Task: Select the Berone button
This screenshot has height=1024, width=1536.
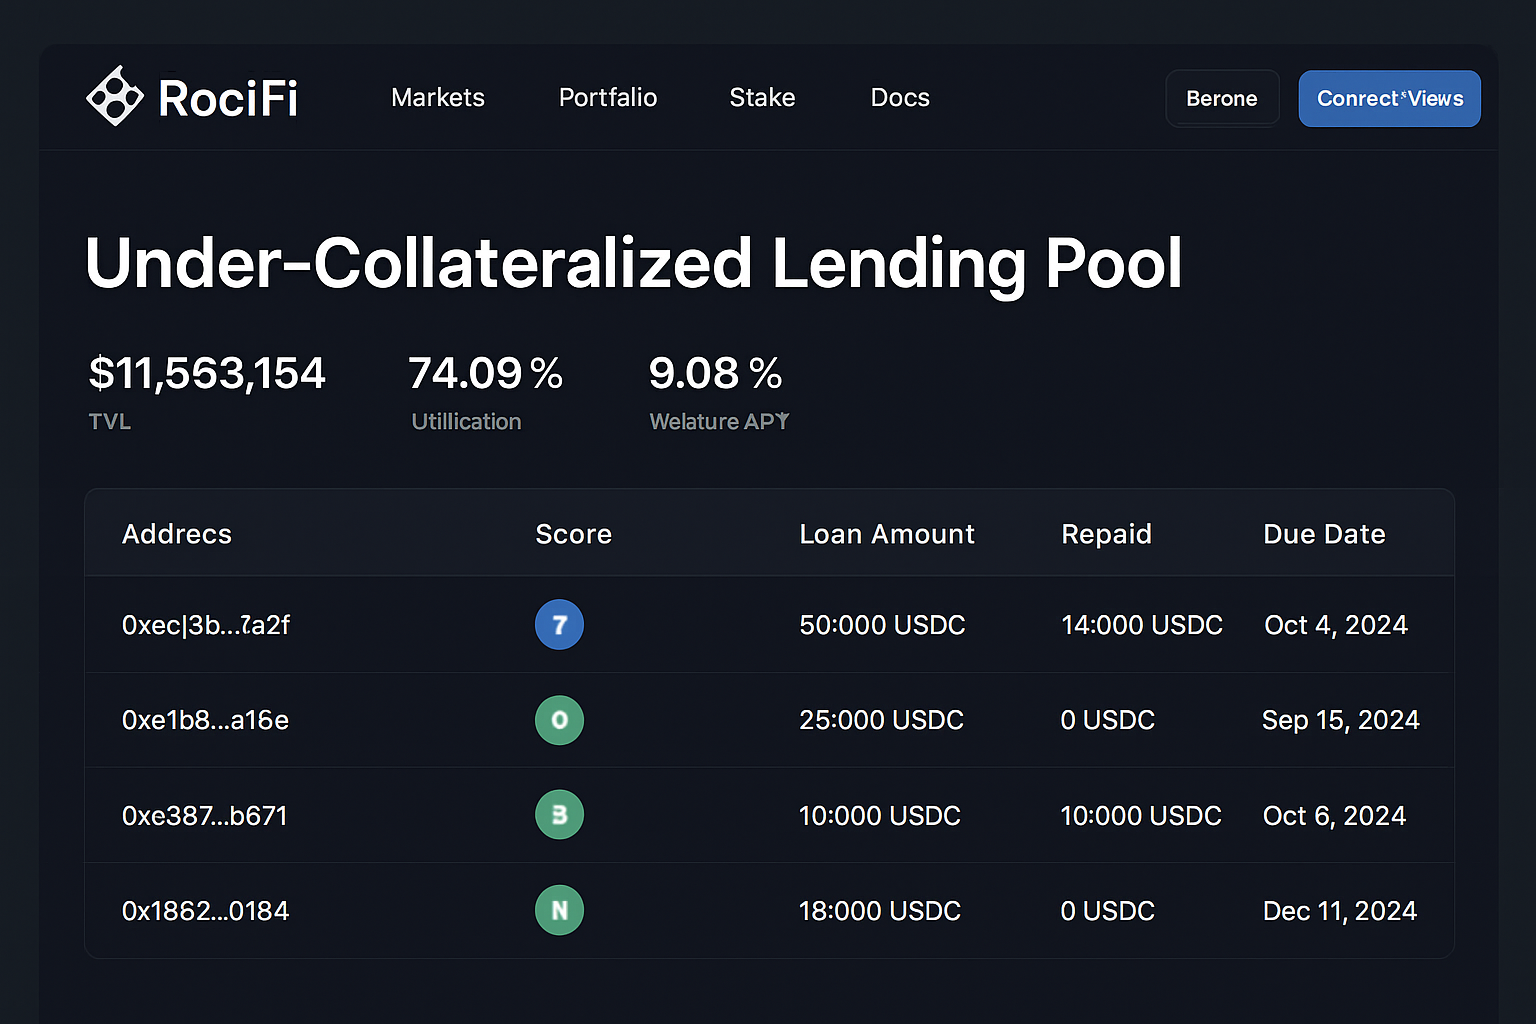Action: [1222, 98]
